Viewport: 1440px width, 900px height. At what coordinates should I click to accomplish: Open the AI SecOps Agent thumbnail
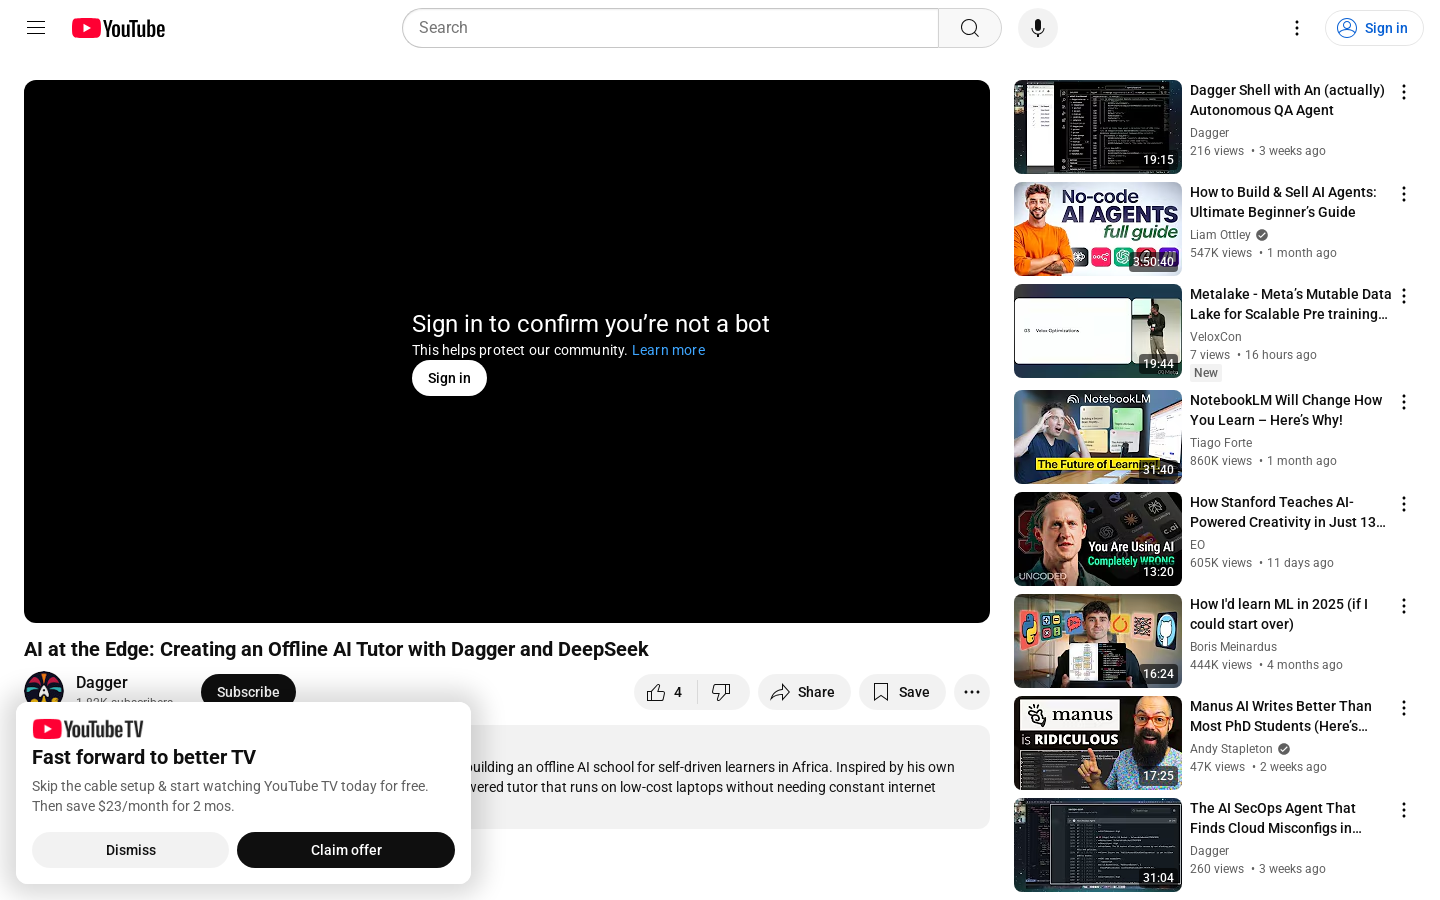tap(1098, 845)
